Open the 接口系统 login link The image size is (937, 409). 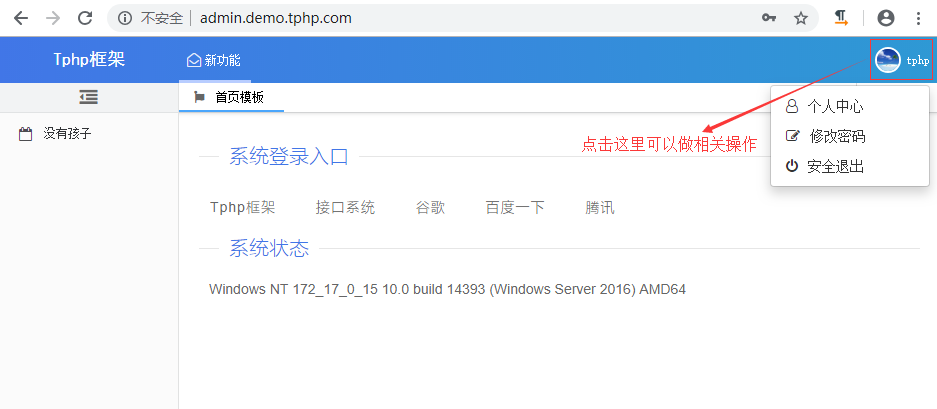point(345,207)
